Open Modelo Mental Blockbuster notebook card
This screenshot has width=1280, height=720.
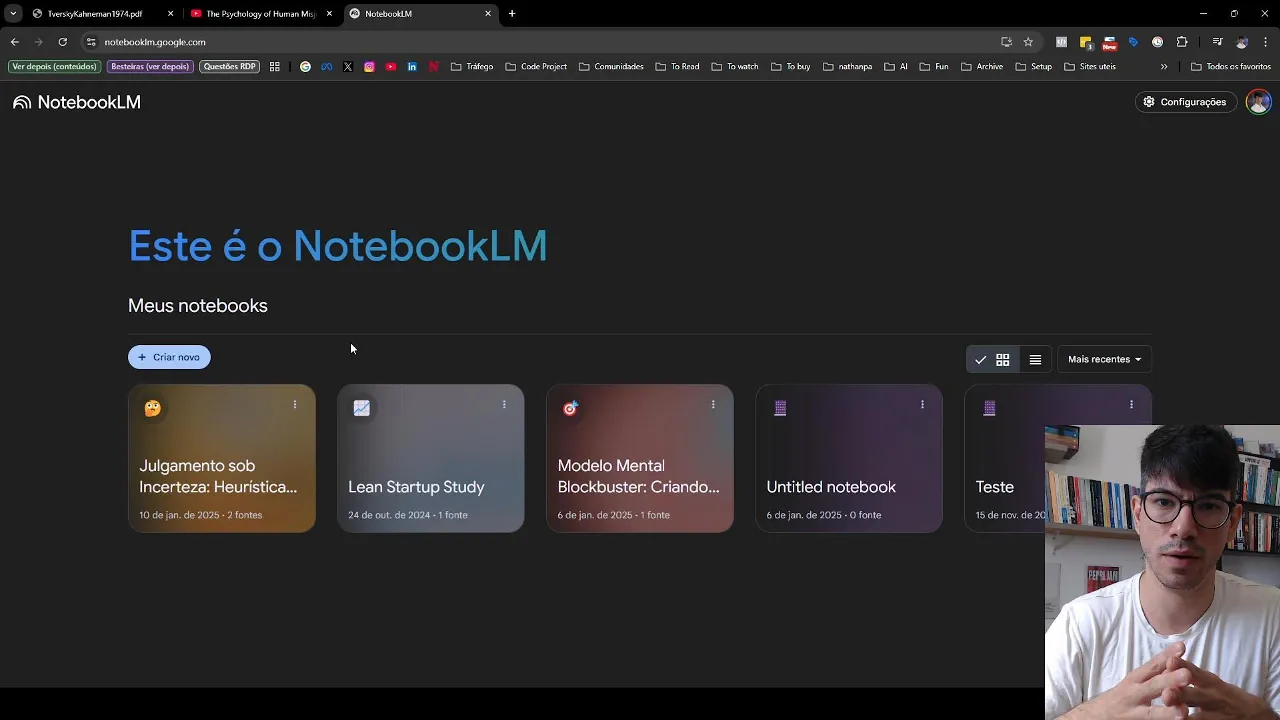click(x=639, y=459)
